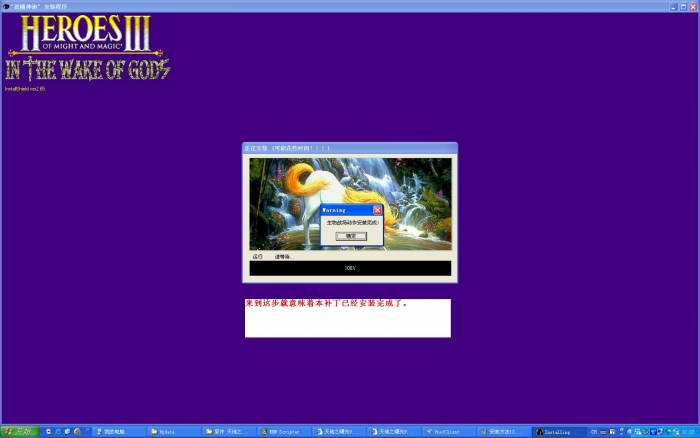
Task: Click the 100% installation progress bar
Action: pos(350,268)
